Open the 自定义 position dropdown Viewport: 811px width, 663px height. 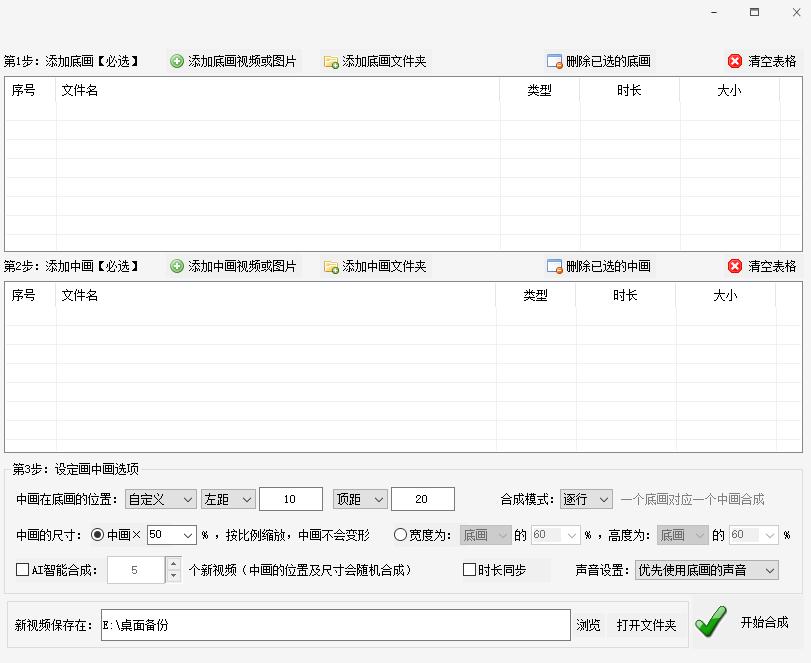(x=159, y=498)
